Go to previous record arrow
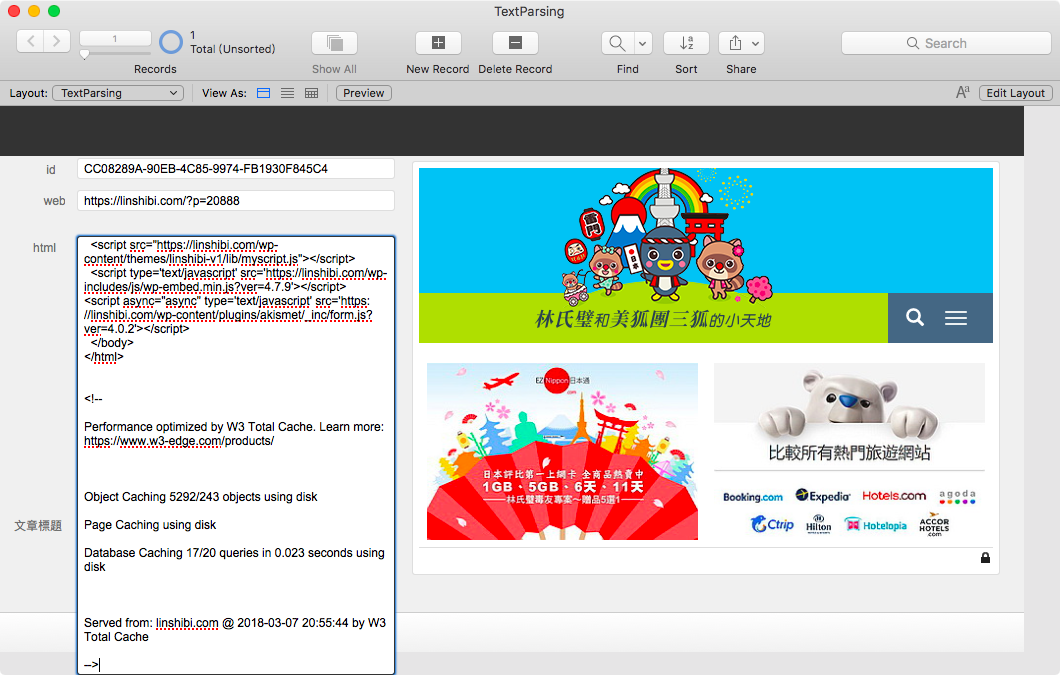This screenshot has height=675, width=1060. point(30,41)
